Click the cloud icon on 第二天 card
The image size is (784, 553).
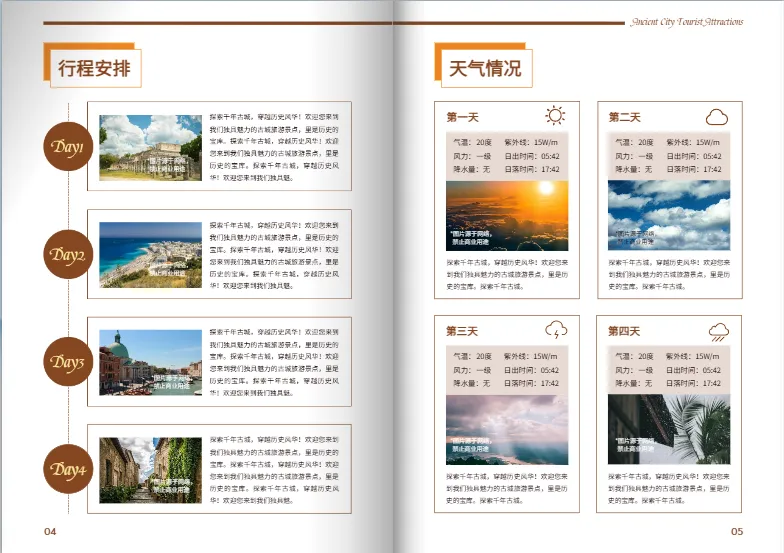(x=717, y=117)
